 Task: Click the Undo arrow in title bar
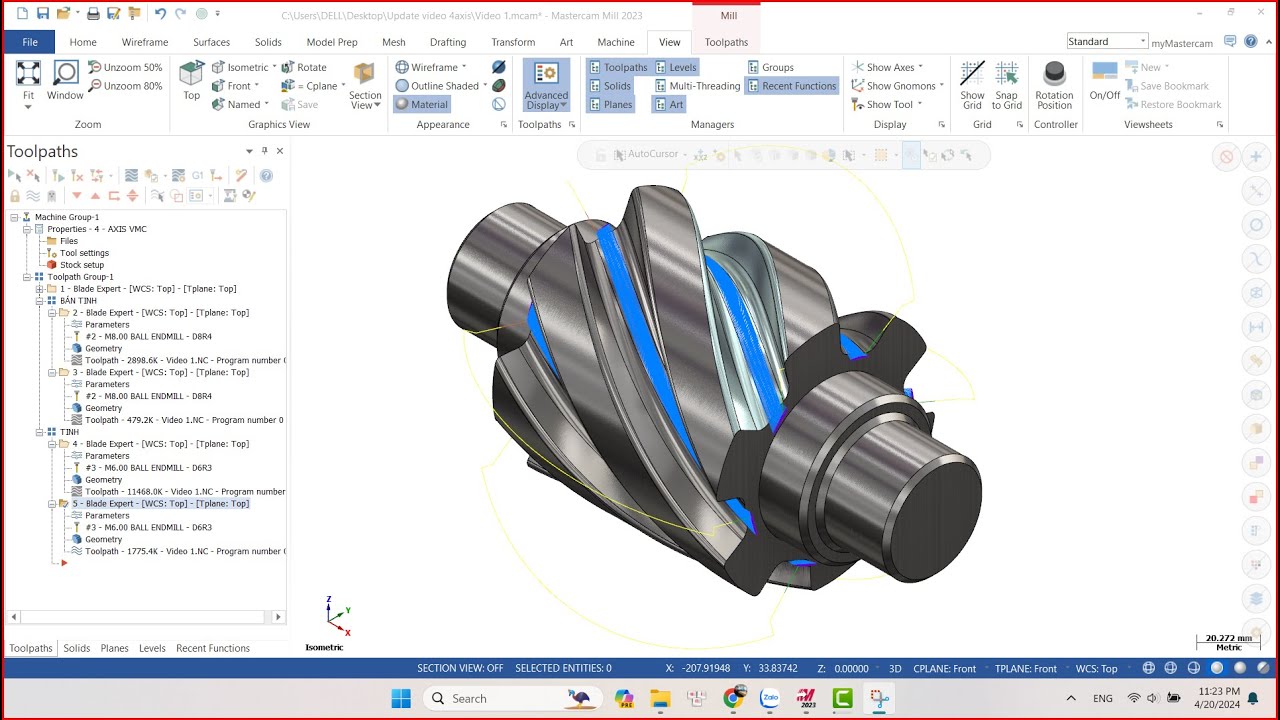pos(160,14)
